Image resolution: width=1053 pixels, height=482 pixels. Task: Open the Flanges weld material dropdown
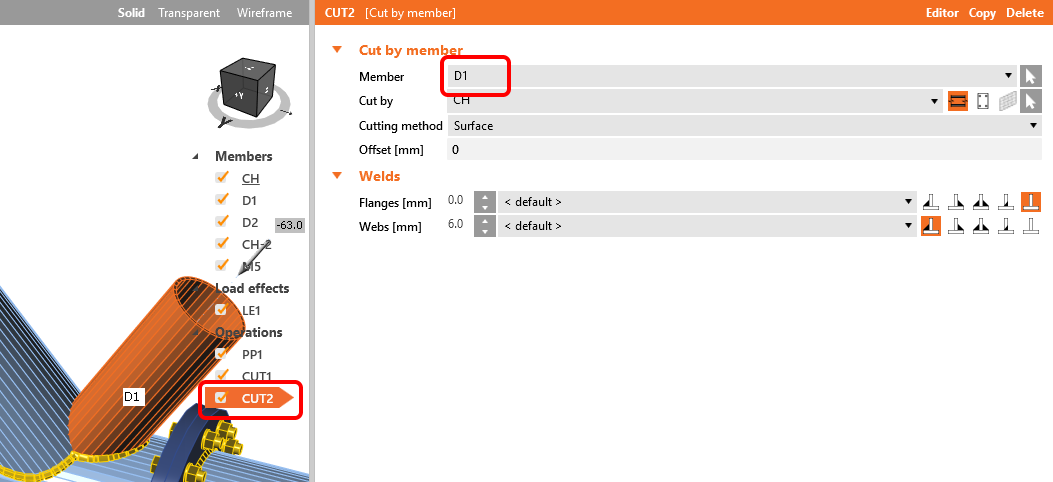tap(706, 201)
